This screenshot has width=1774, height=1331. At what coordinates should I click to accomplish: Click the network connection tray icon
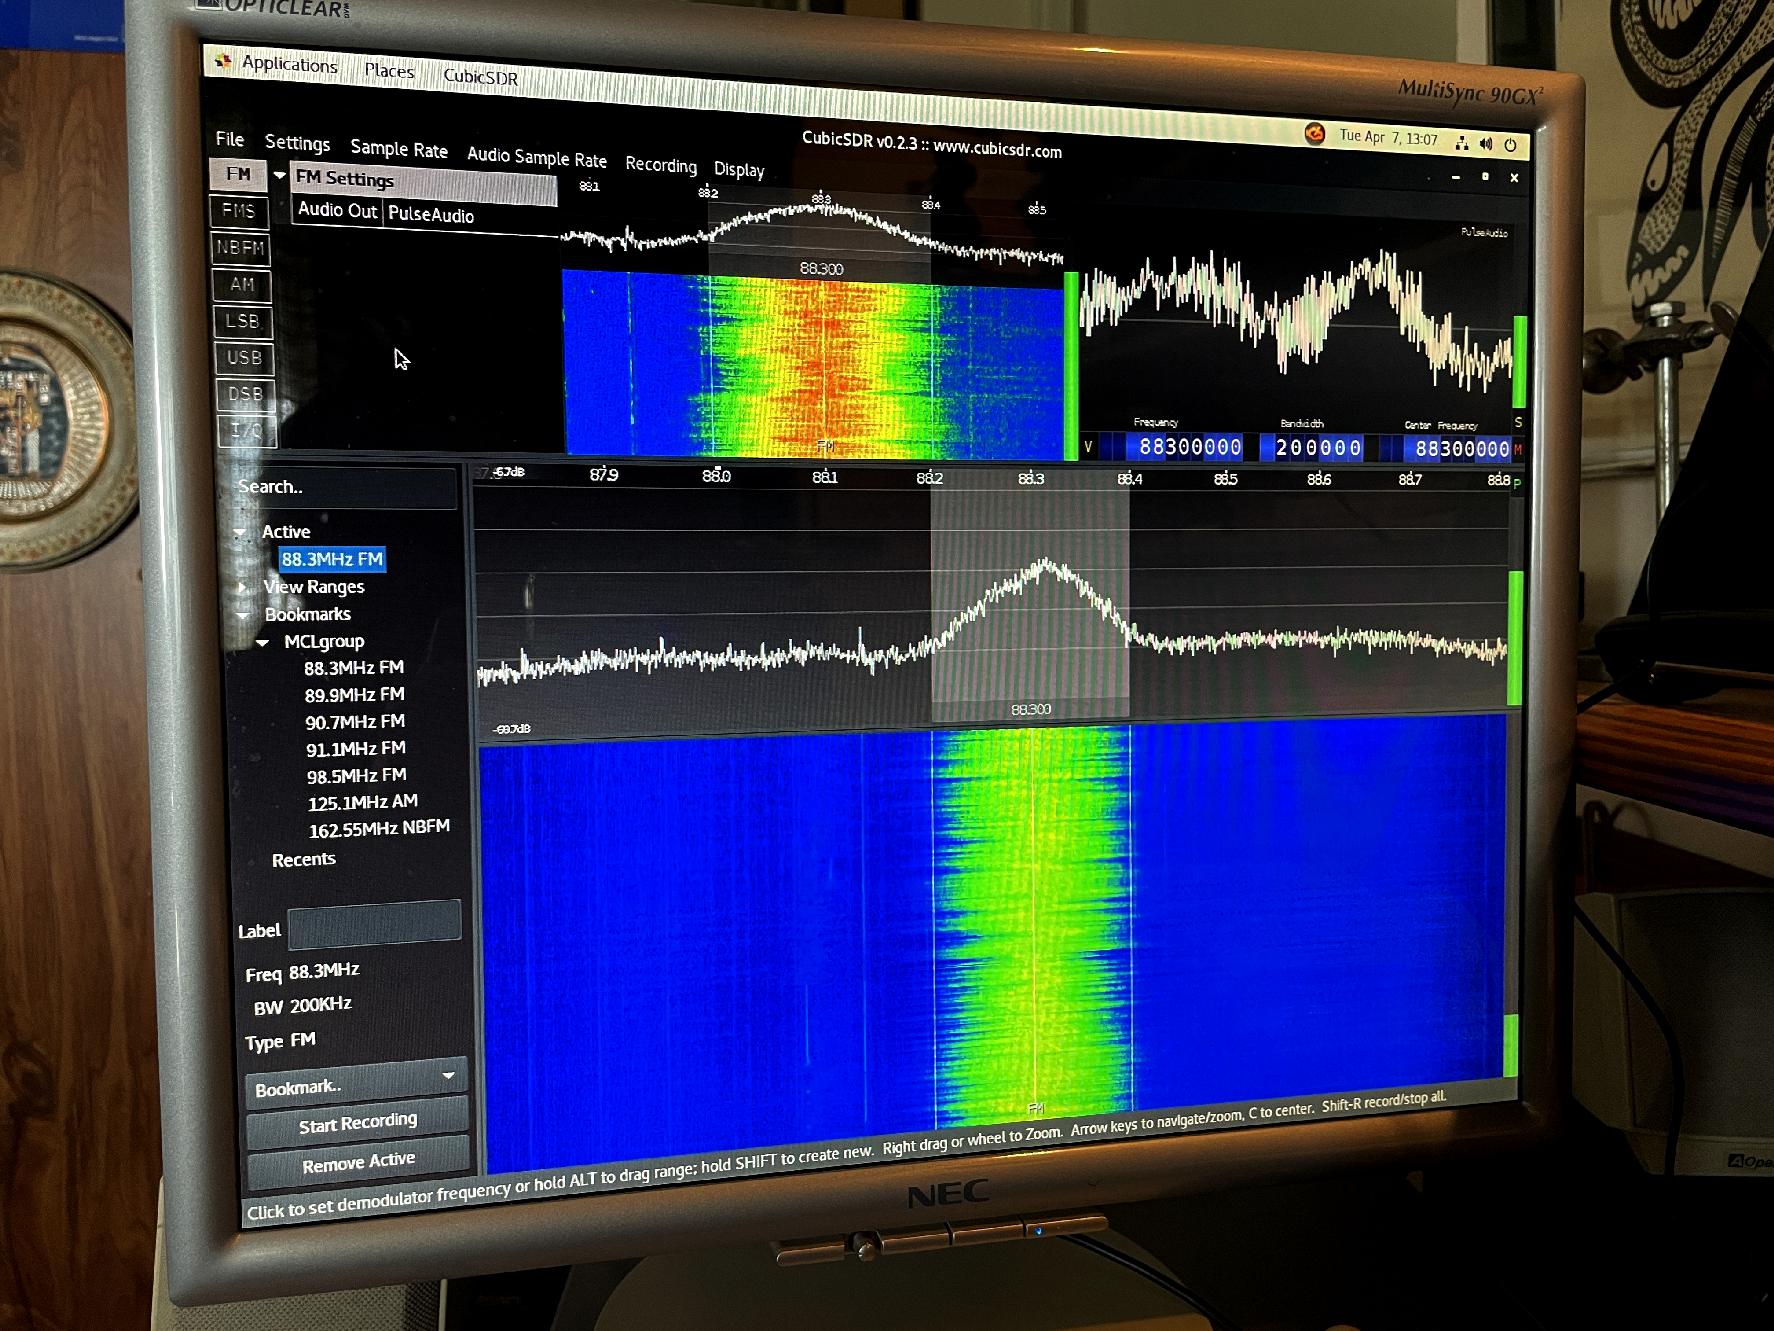point(1462,143)
